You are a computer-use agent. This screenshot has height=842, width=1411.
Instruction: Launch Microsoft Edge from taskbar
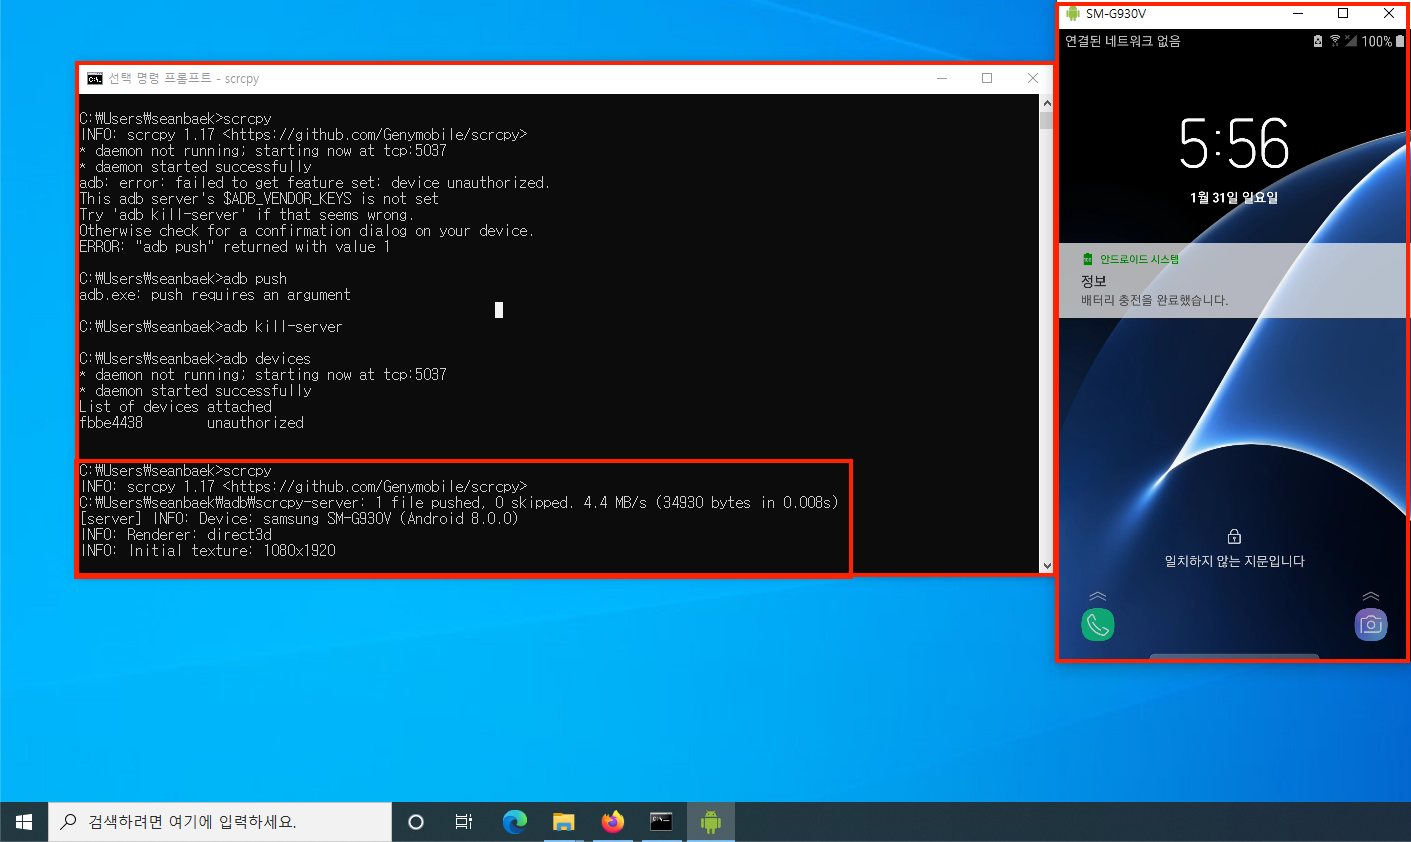click(515, 822)
